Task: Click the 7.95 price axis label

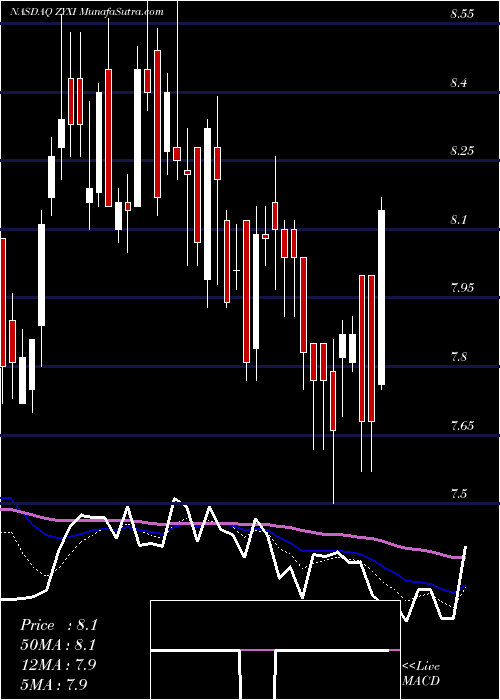Action: point(462,288)
